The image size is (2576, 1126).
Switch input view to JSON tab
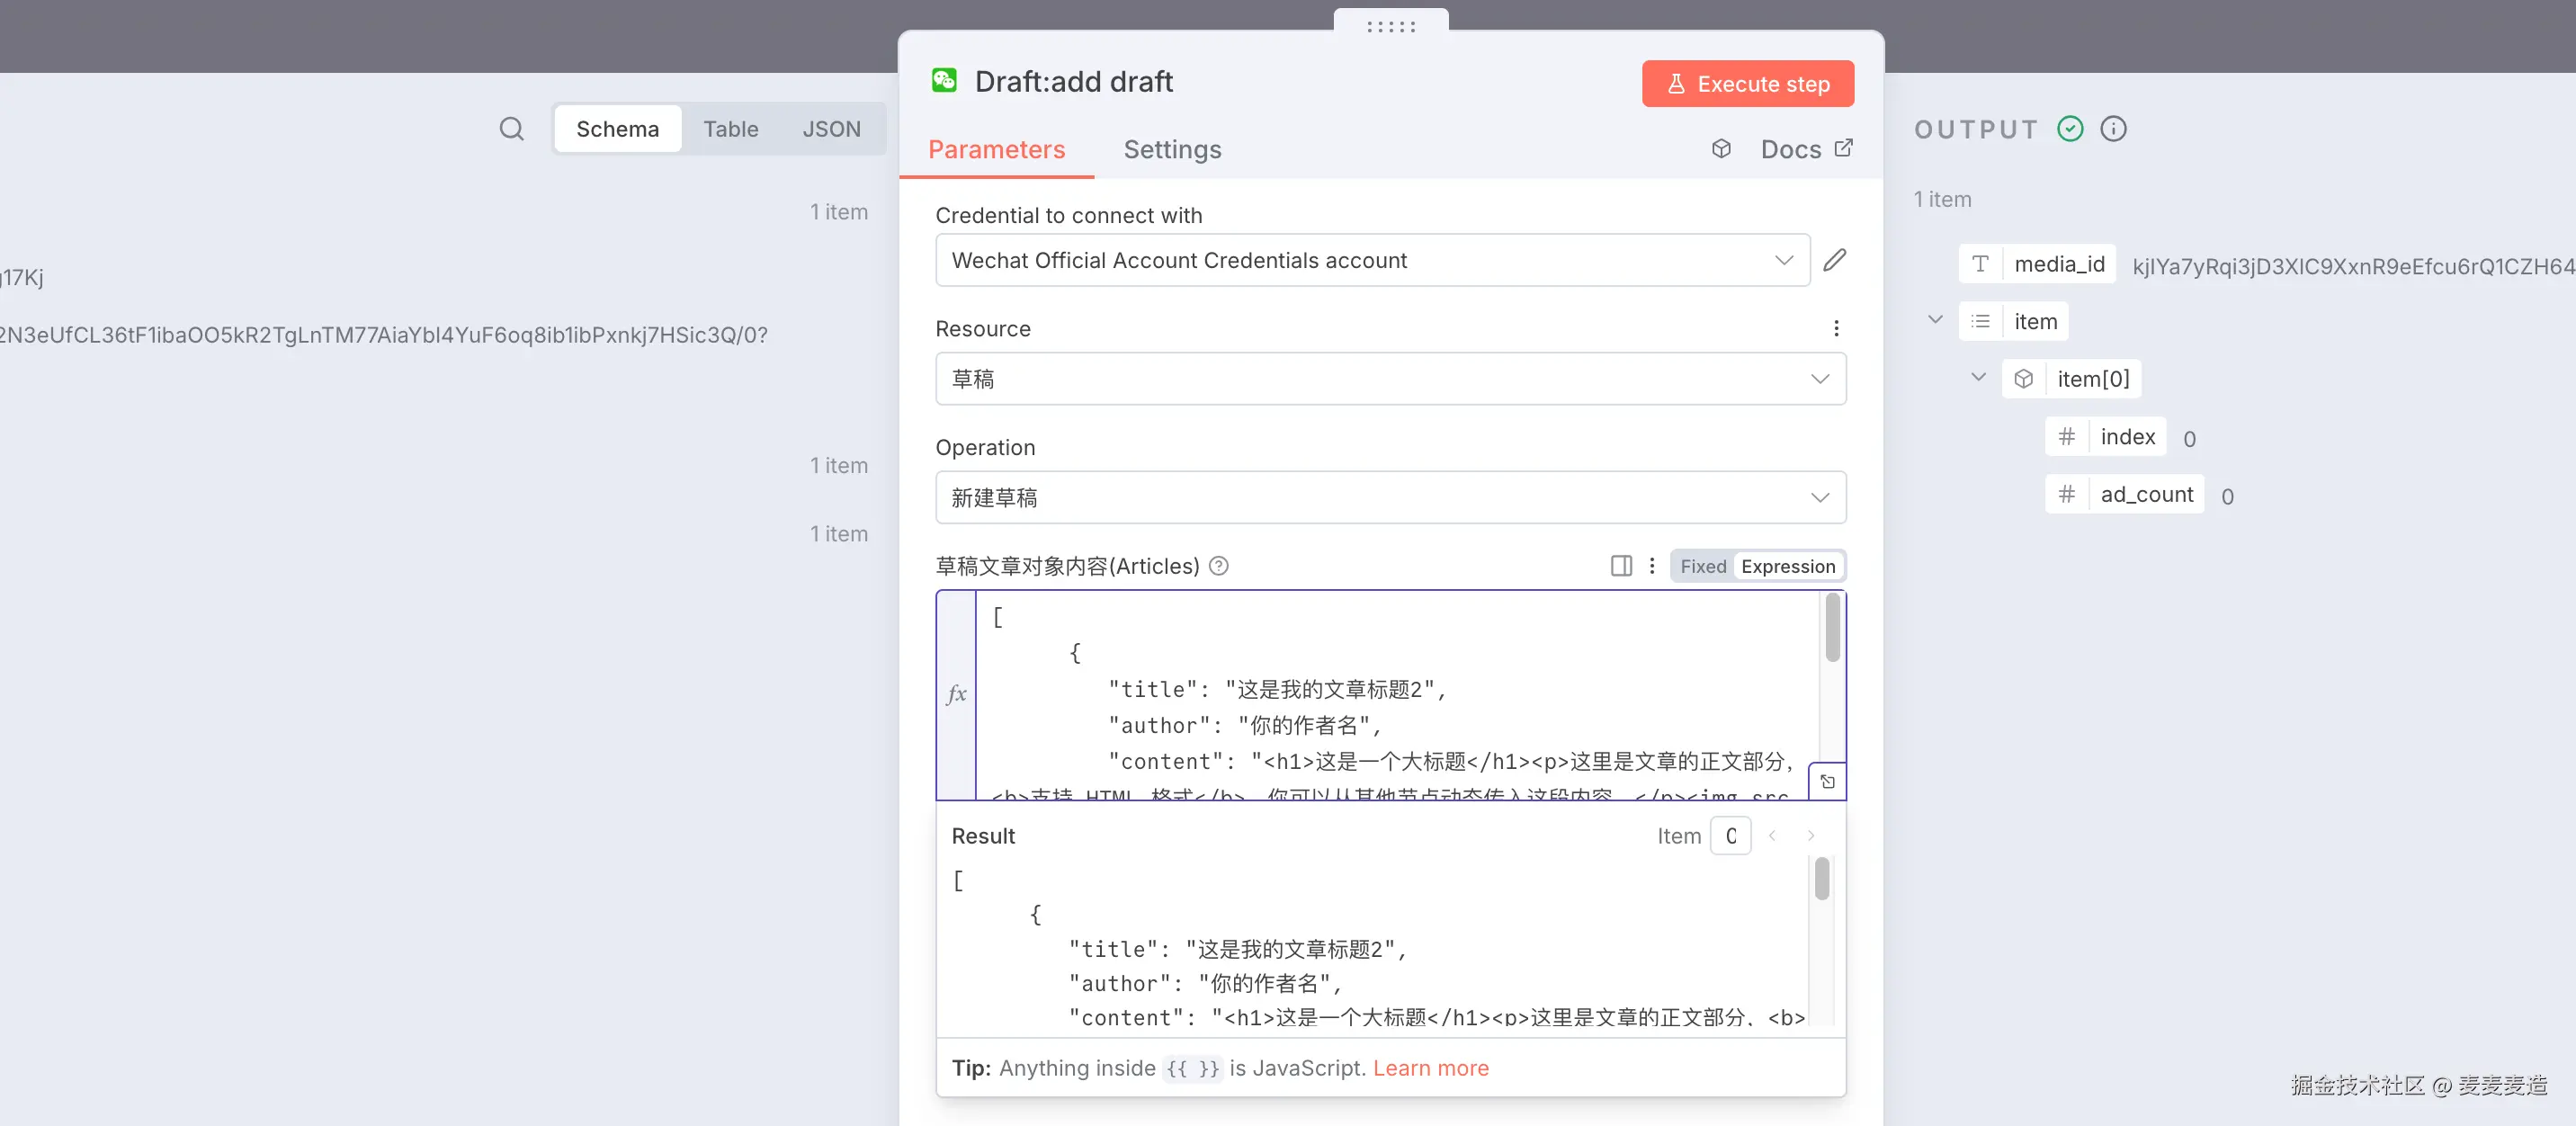click(830, 129)
